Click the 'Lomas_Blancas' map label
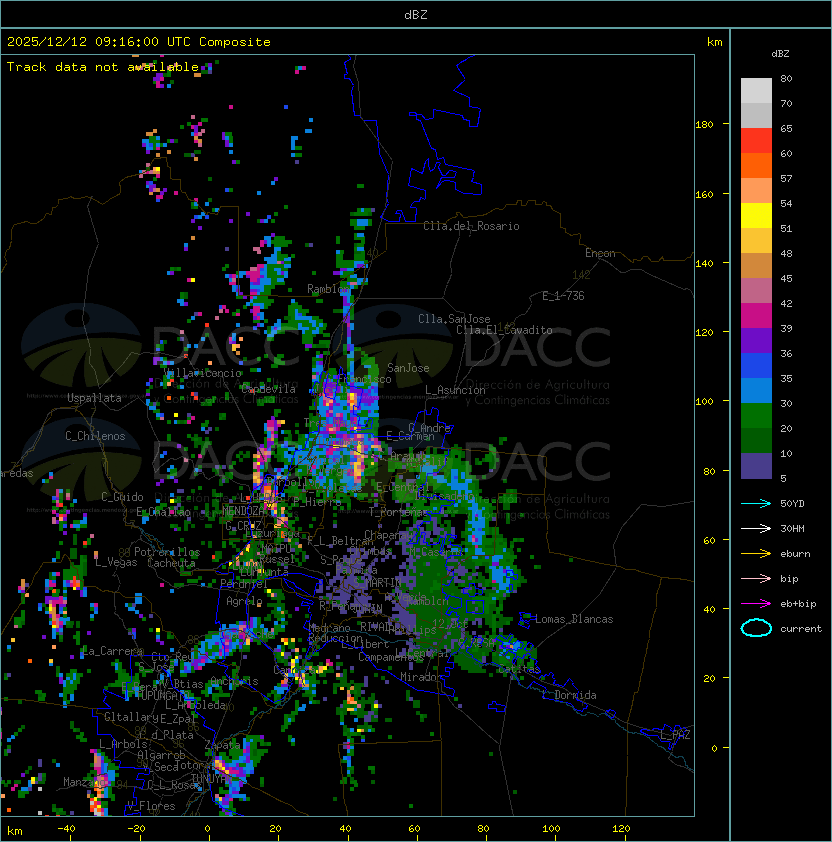832x842 pixels. click(574, 619)
